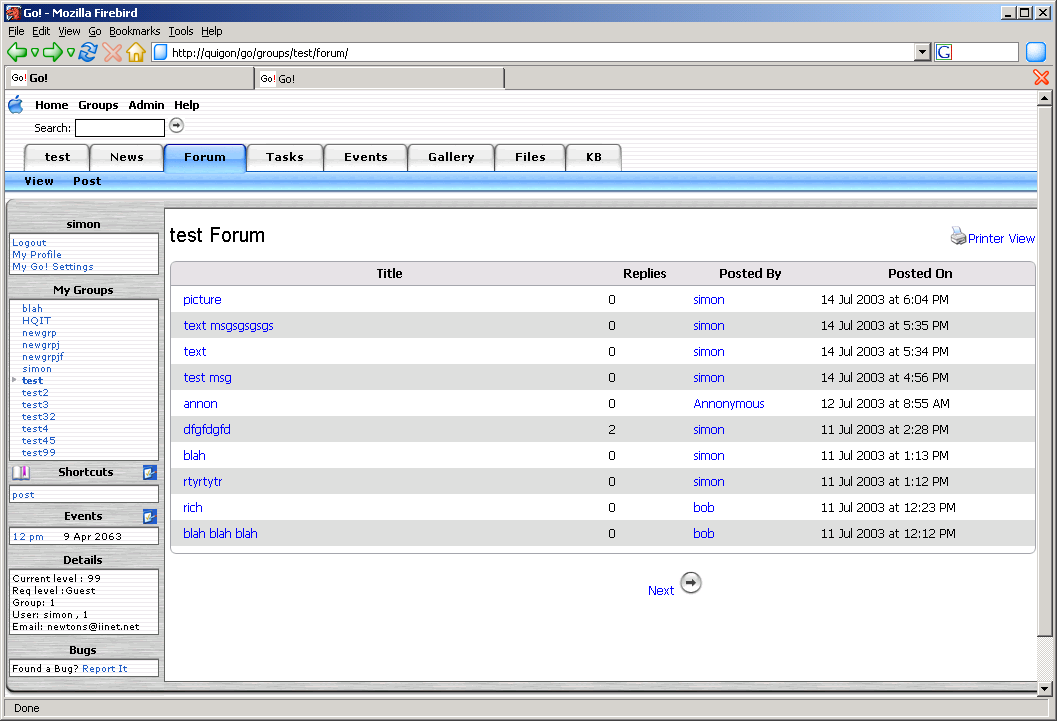Open the Tools menu
1057x721 pixels.
(x=181, y=31)
